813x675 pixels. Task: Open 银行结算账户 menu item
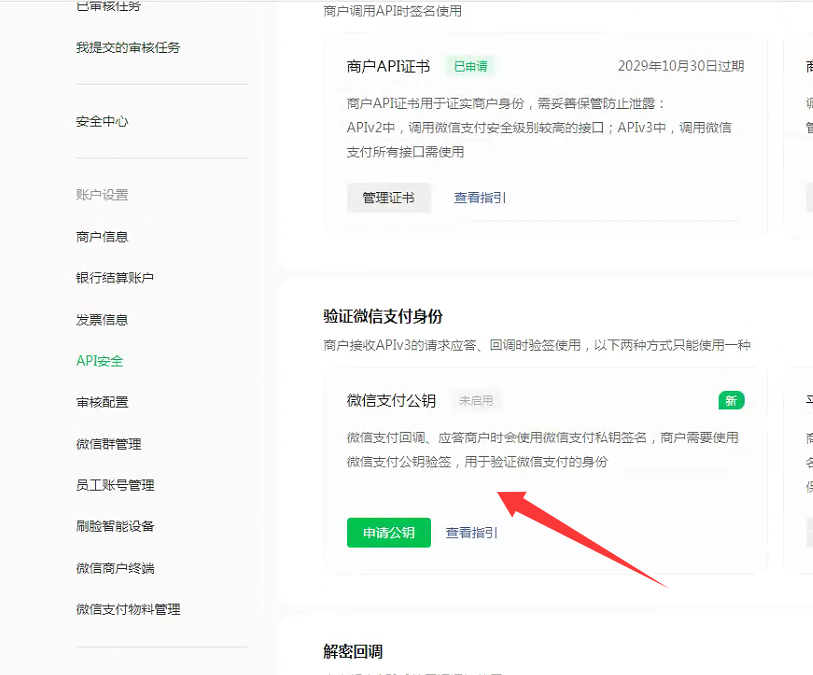tap(115, 278)
